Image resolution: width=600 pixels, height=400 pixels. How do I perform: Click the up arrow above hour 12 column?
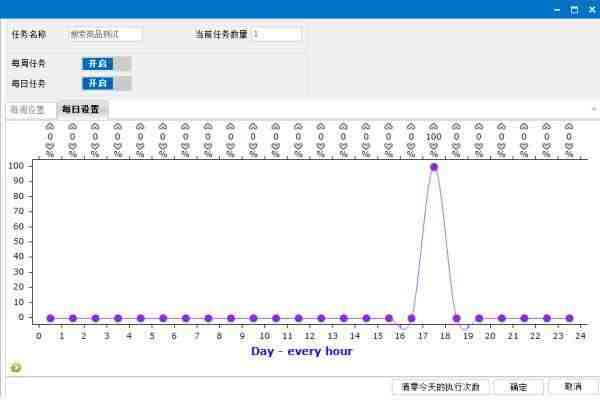(321, 127)
